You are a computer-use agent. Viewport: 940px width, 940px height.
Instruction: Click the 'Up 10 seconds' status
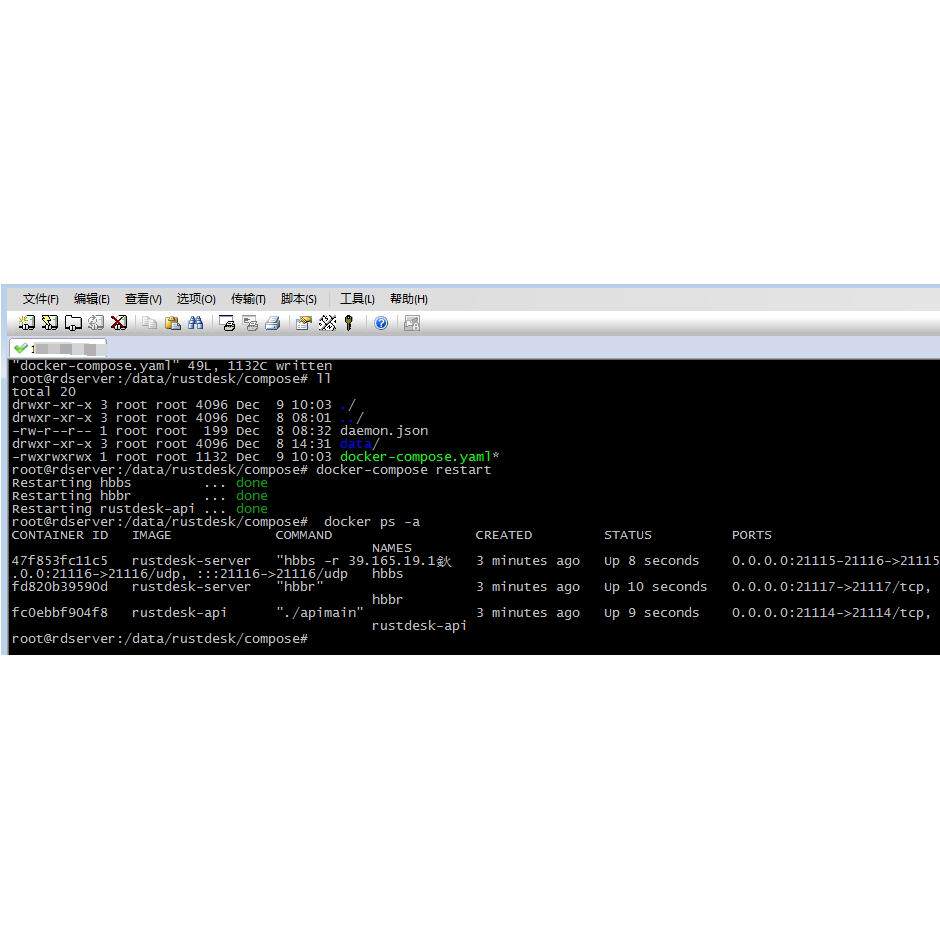[655, 587]
